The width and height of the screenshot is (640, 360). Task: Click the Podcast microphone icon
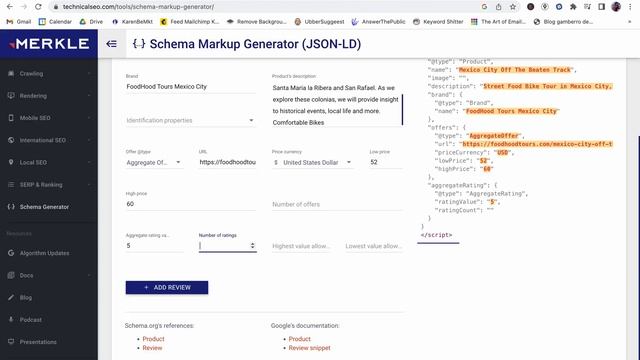11,319
